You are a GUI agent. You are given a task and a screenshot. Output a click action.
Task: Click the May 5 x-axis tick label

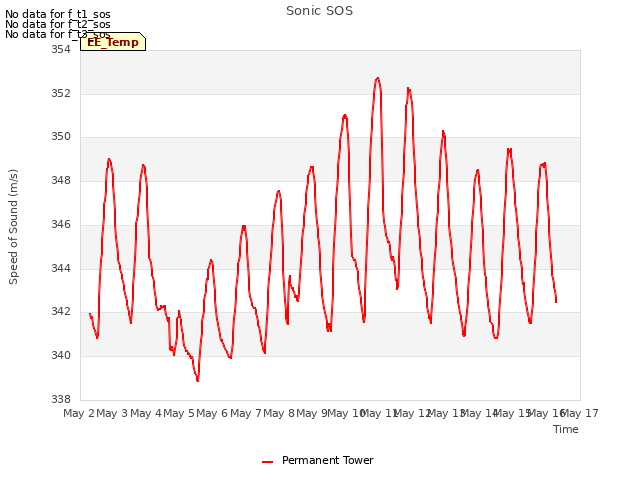click(x=179, y=413)
